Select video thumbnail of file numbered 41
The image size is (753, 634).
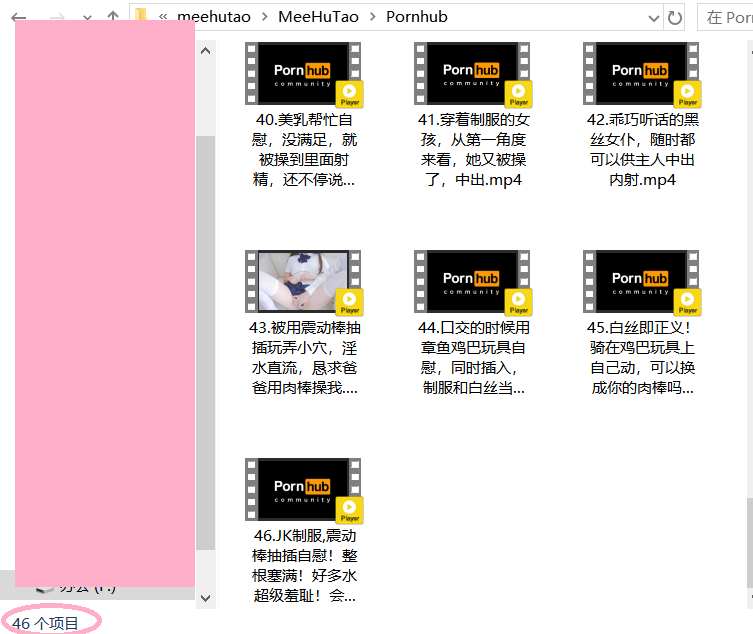[x=472, y=74]
